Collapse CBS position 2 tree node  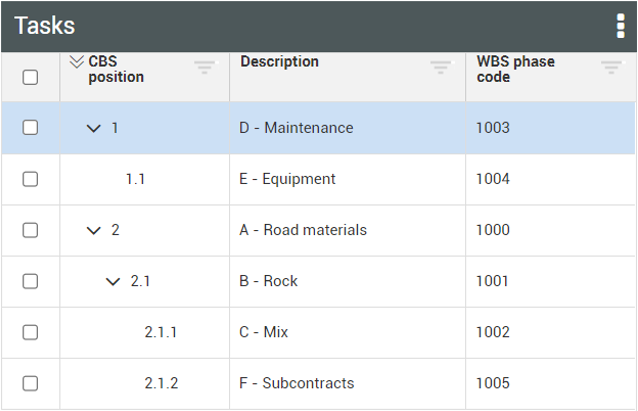click(94, 231)
